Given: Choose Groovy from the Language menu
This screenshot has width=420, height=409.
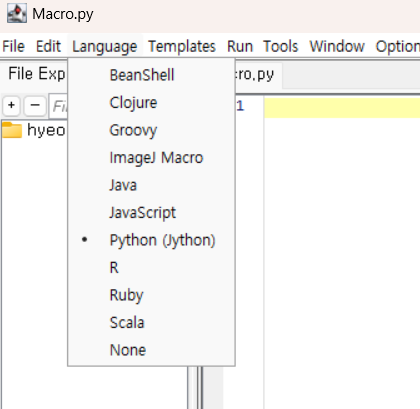Looking at the screenshot, I should [151, 130].
